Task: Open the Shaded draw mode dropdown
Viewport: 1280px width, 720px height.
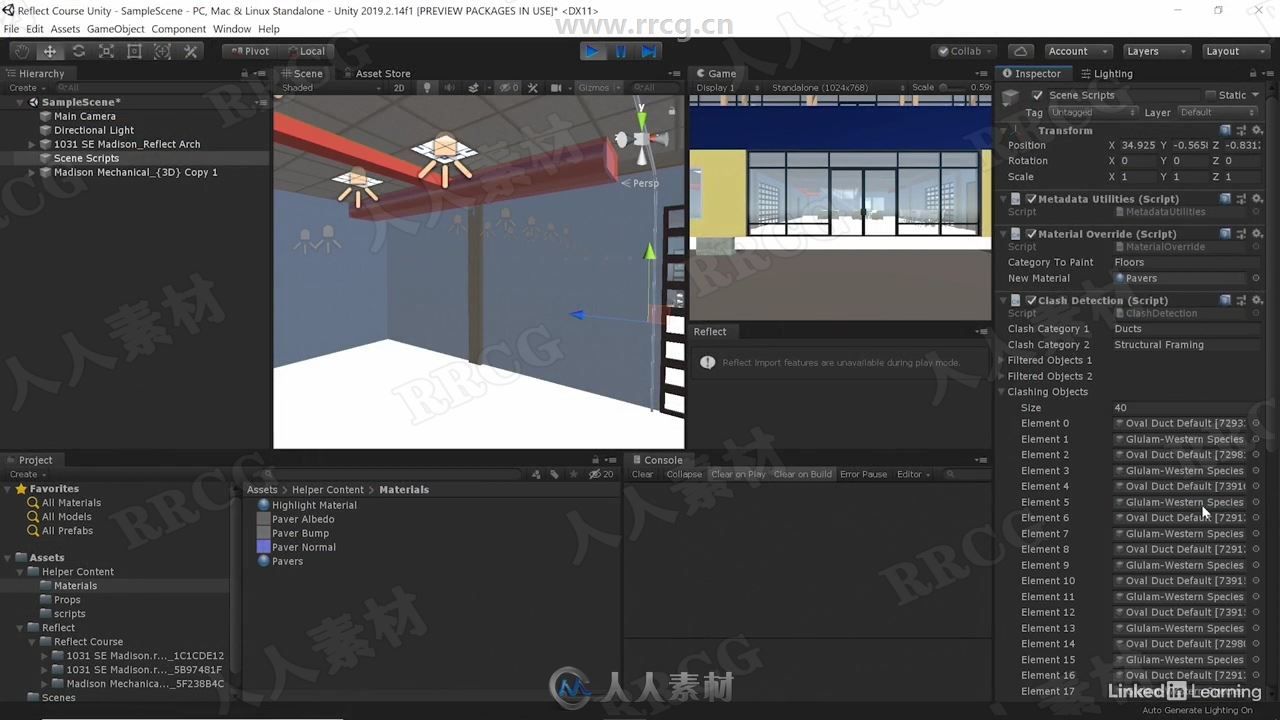Action: tap(330, 88)
